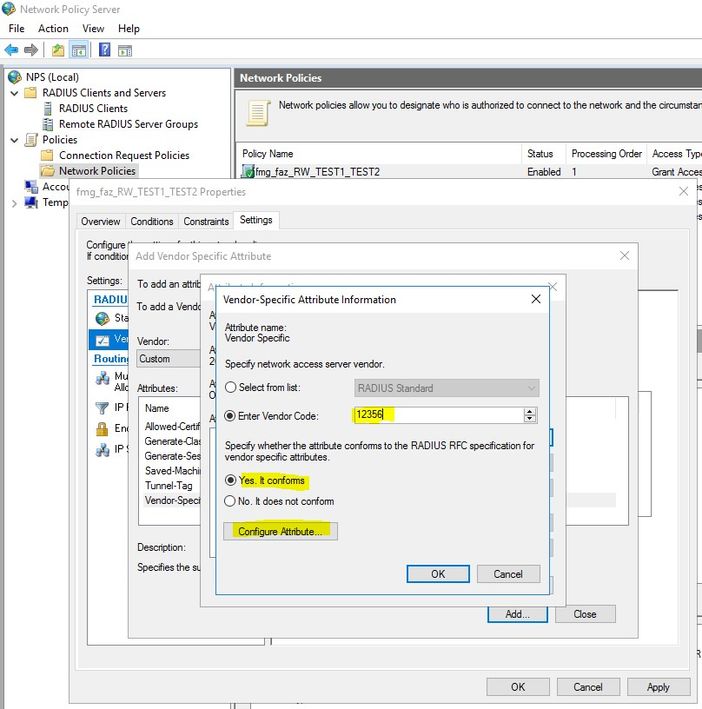Click the Back arrow toolbar icon

[11, 50]
